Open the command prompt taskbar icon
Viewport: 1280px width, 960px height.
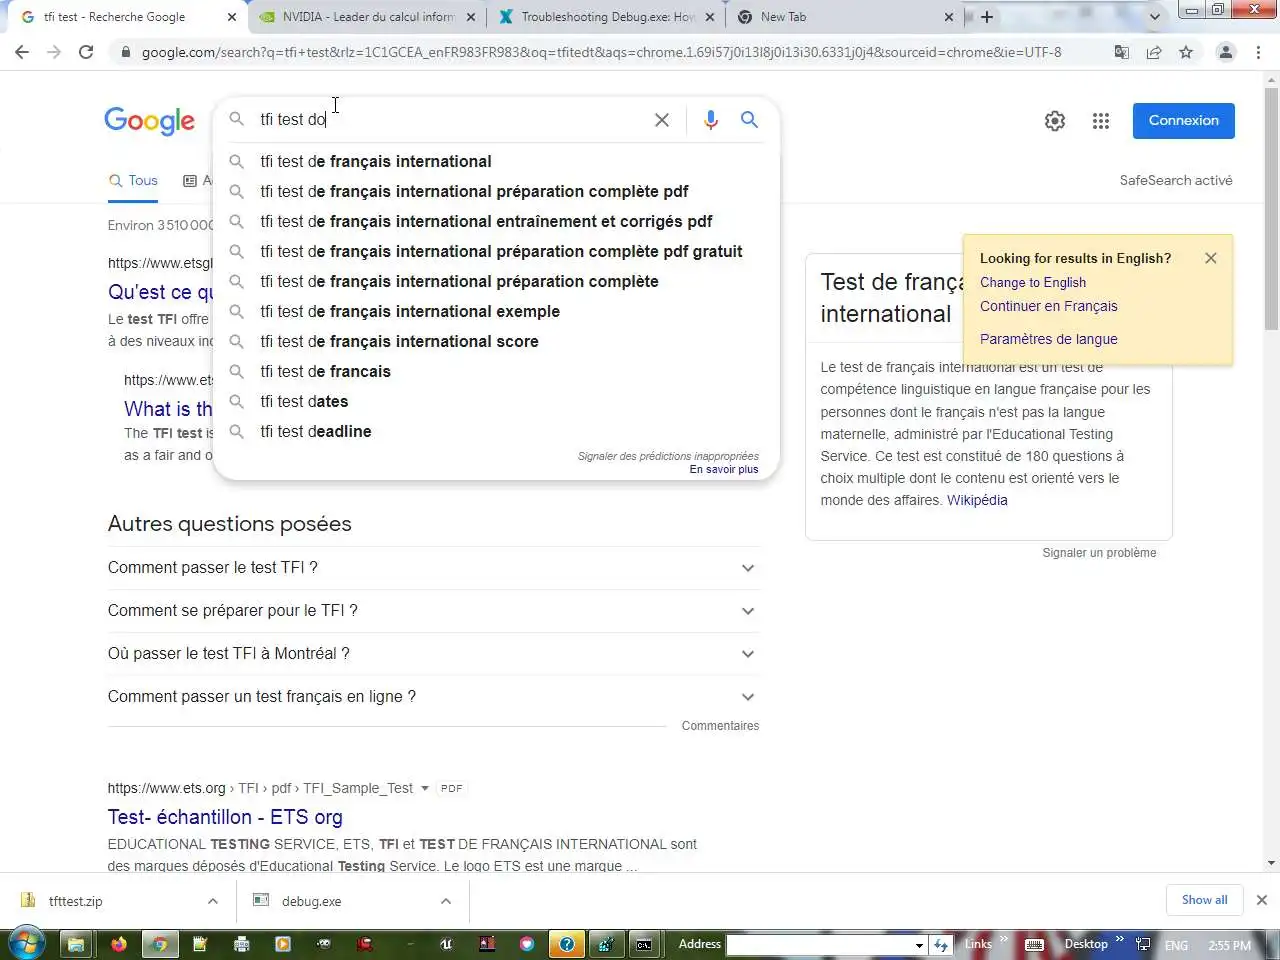644,943
